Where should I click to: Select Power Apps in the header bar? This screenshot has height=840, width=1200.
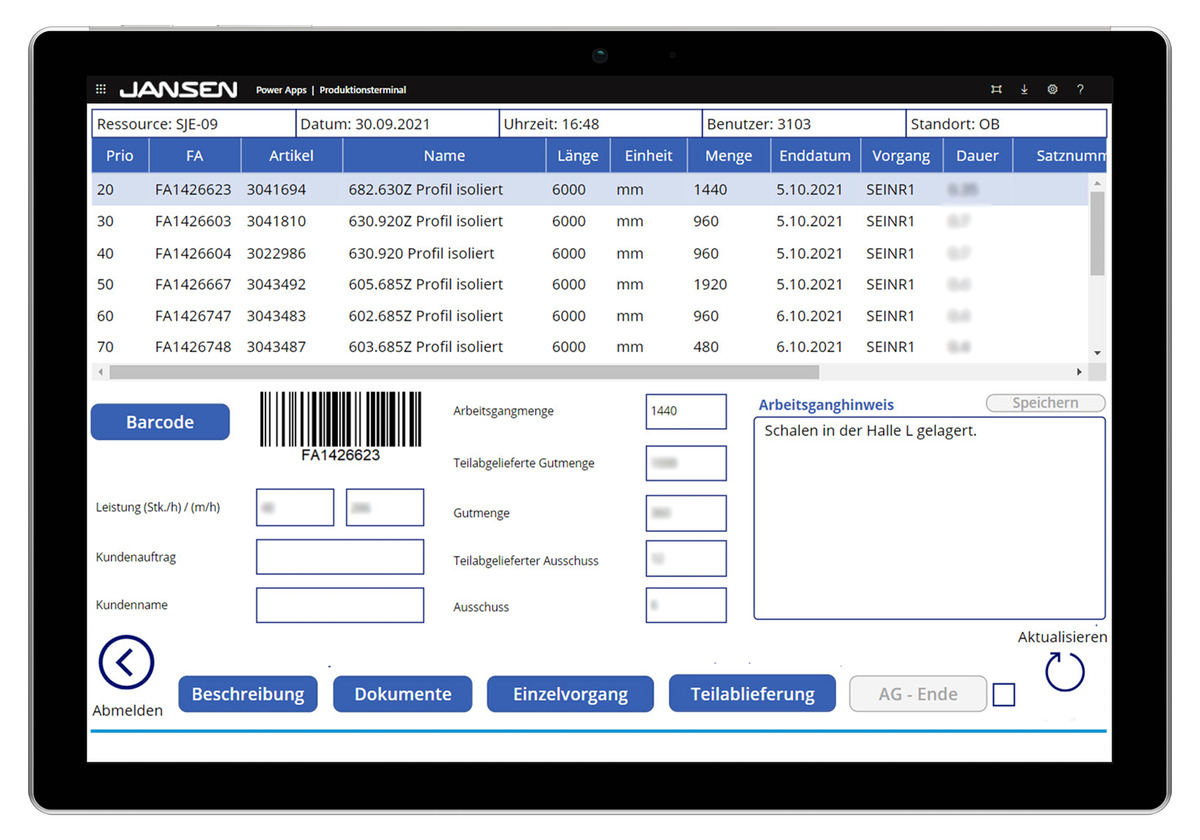click(x=280, y=89)
